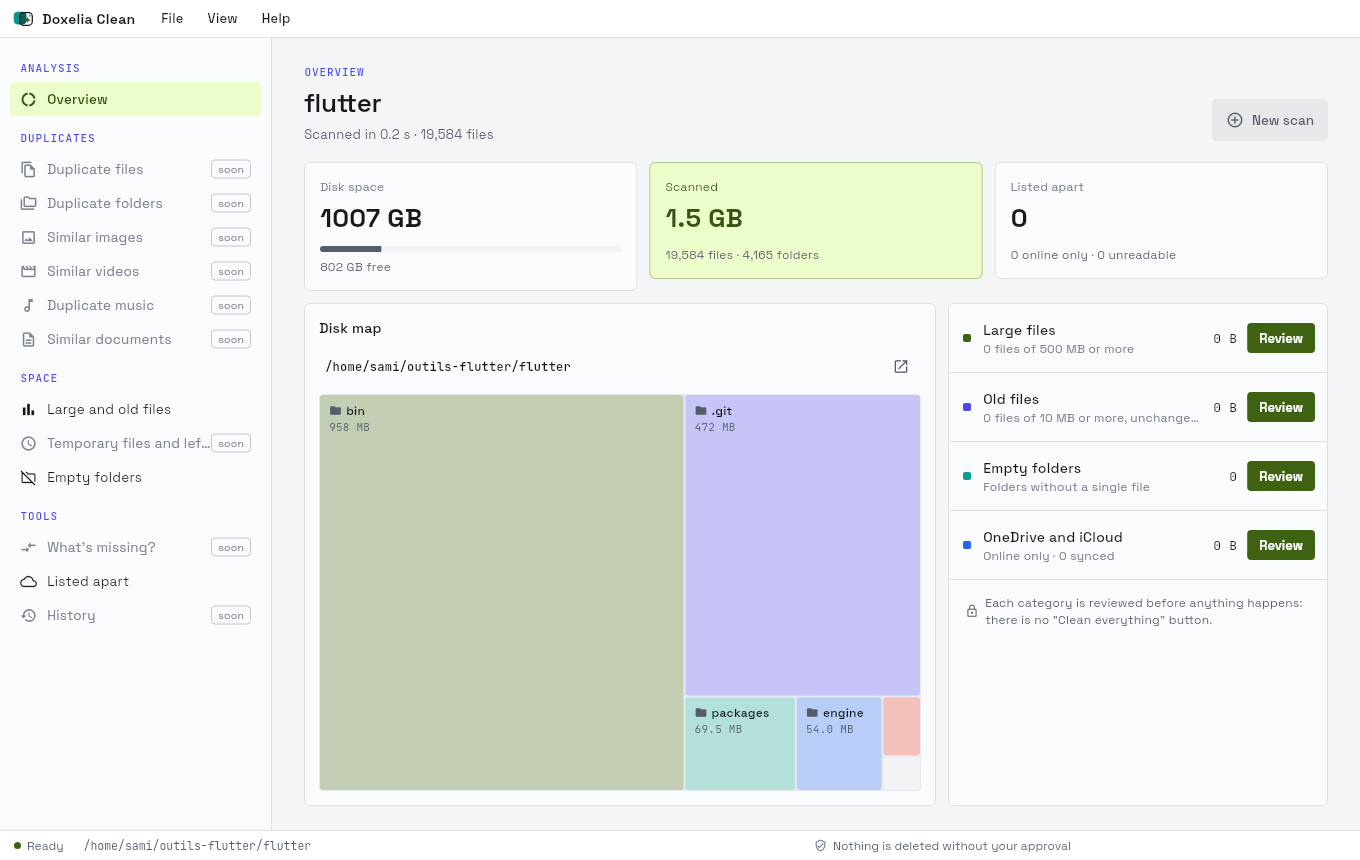The image size is (1360, 860).
Task: Click the Similar videos clapperboard icon
Action: (x=28, y=271)
